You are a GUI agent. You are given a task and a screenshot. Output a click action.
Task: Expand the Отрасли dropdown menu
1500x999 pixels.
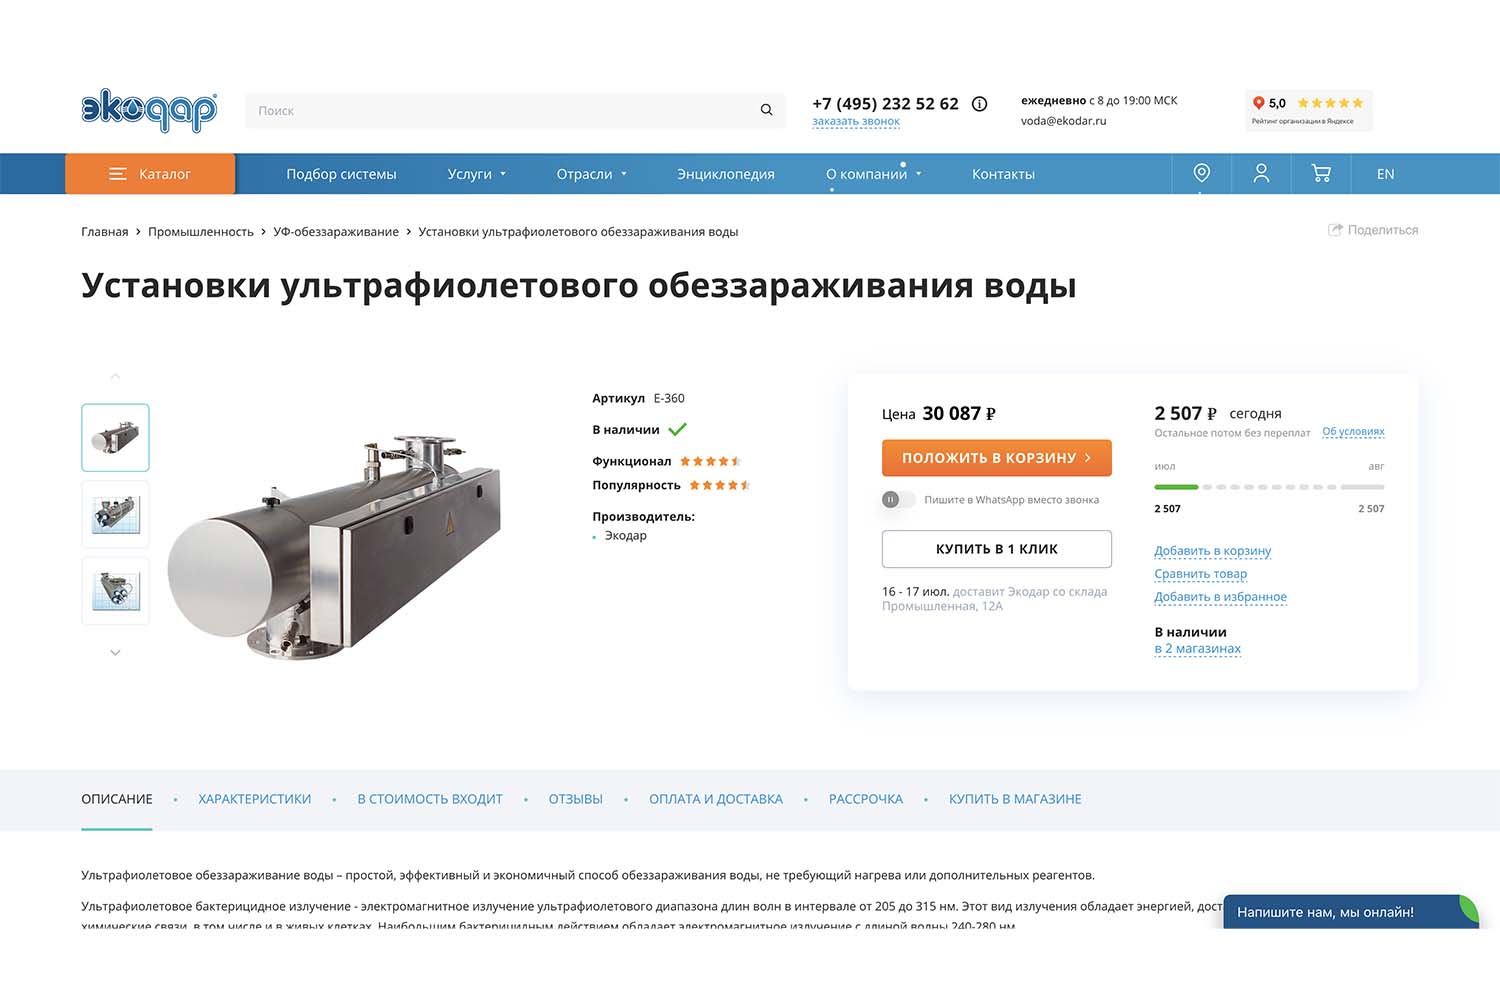(x=592, y=174)
